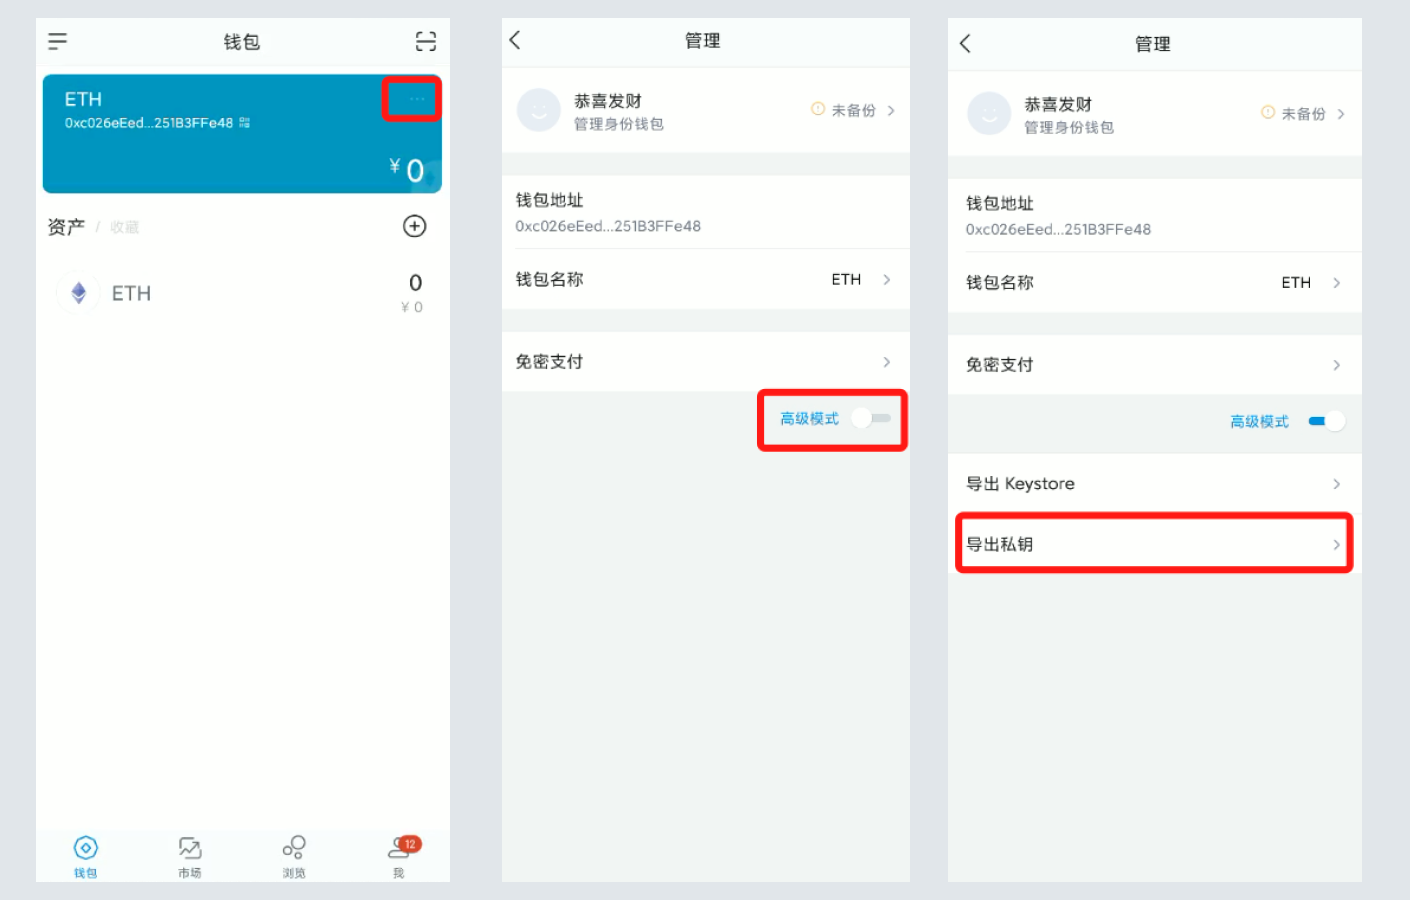Tap 管理身份钱包 subtitle in middle screen
This screenshot has height=900, width=1410.
click(618, 124)
